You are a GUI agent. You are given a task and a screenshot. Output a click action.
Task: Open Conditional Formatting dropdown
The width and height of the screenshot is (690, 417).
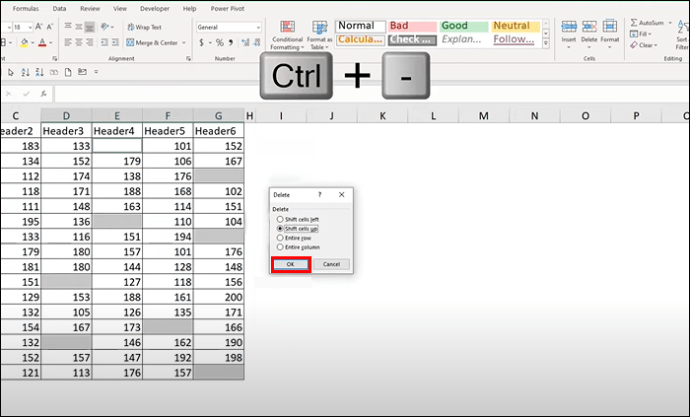(287, 35)
